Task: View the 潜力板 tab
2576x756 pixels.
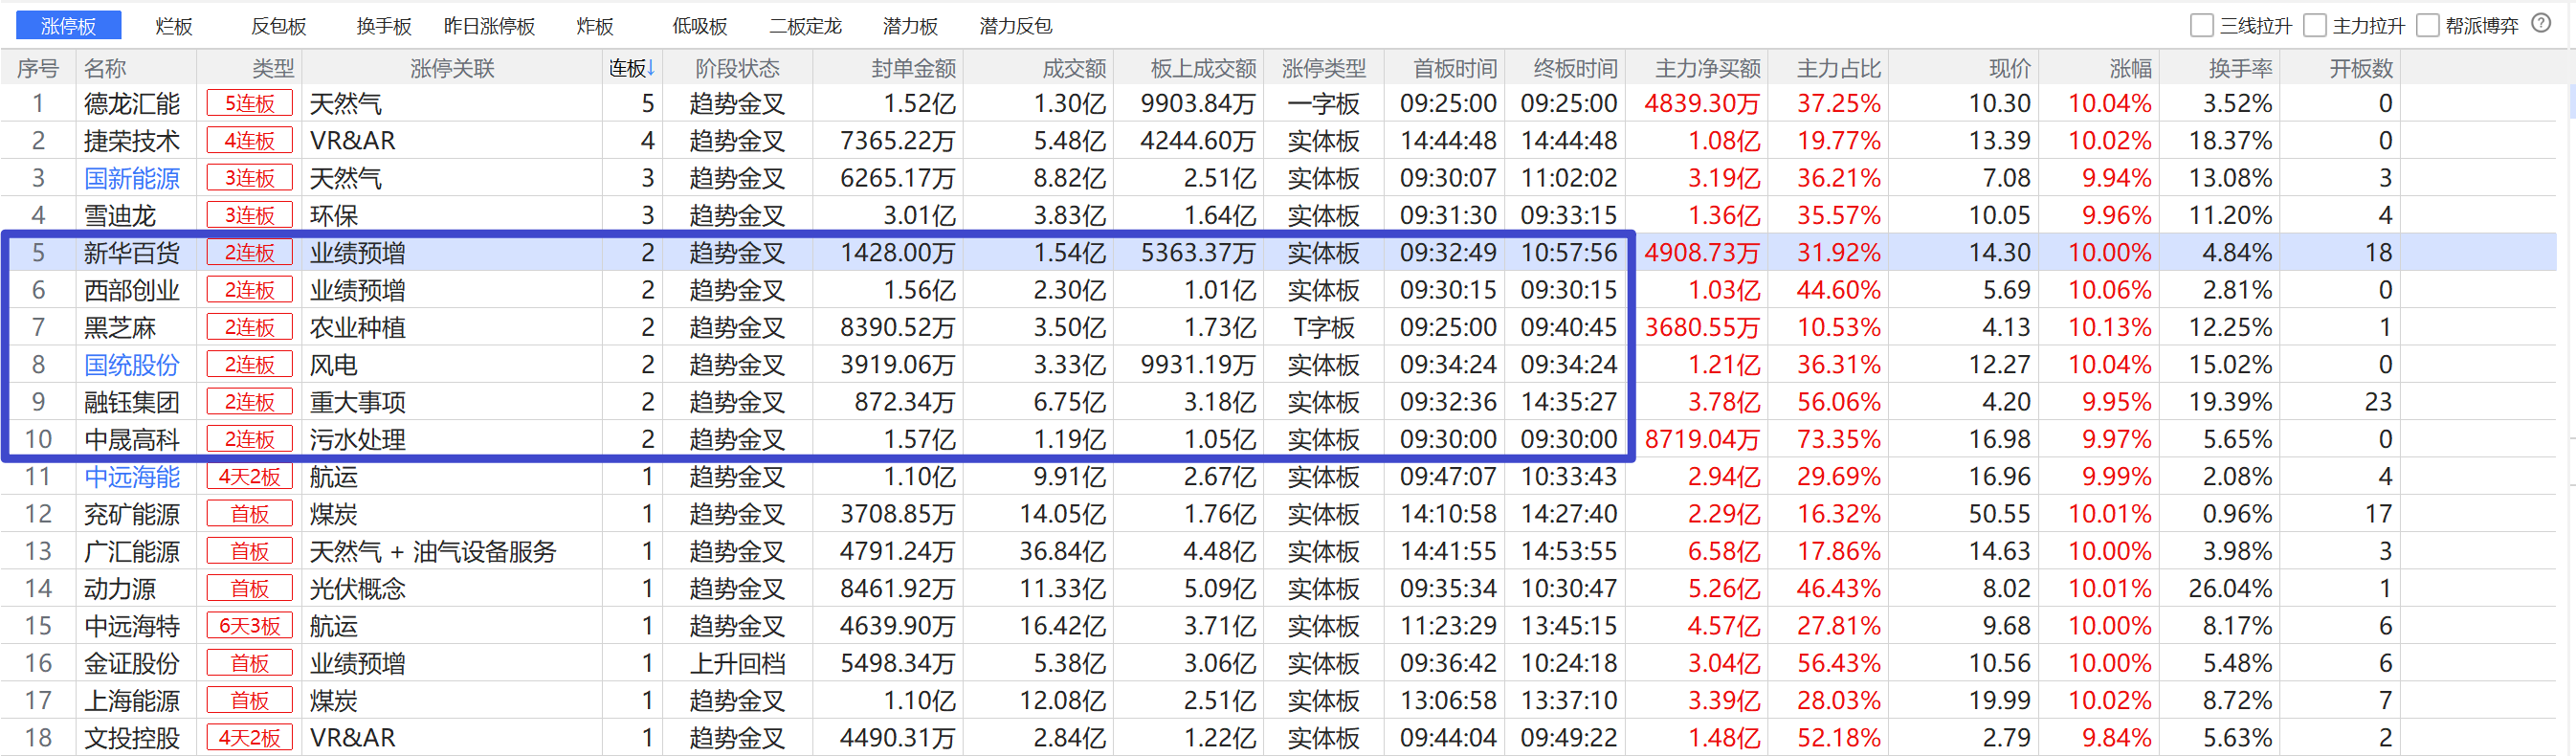Action: 910,26
